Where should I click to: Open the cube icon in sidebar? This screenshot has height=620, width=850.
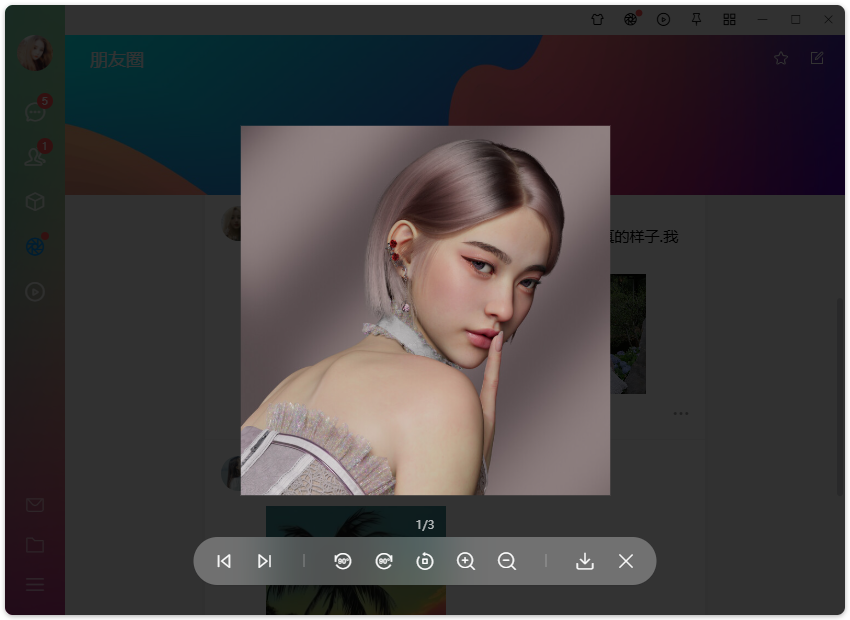[35, 202]
